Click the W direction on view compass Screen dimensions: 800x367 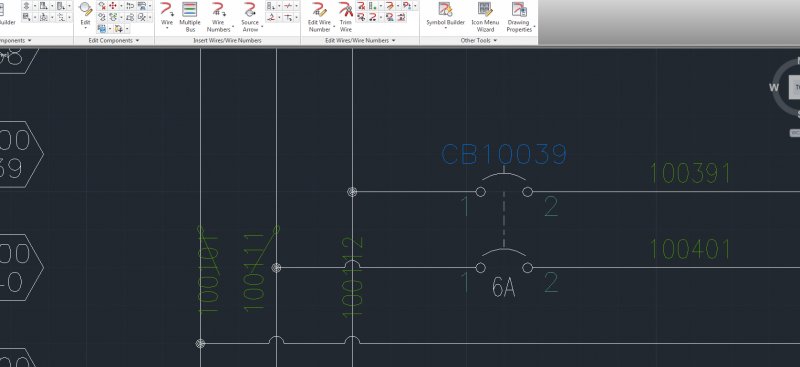pos(774,88)
